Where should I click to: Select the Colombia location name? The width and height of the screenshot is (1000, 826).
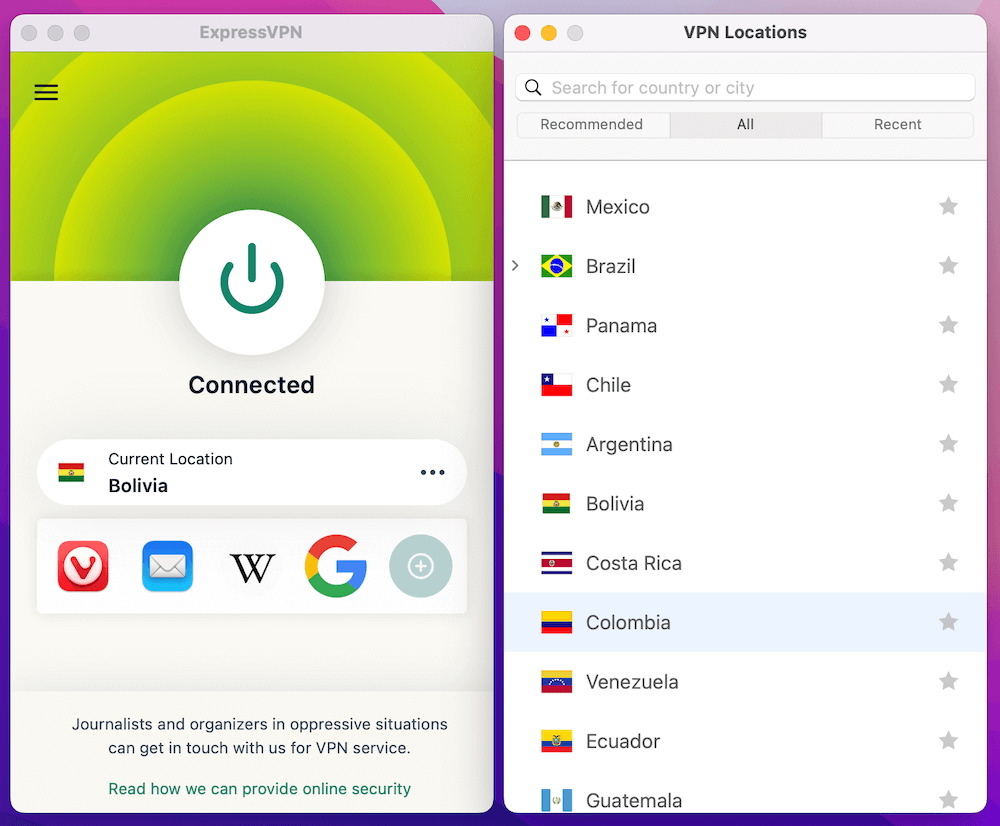pyautogui.click(x=628, y=622)
